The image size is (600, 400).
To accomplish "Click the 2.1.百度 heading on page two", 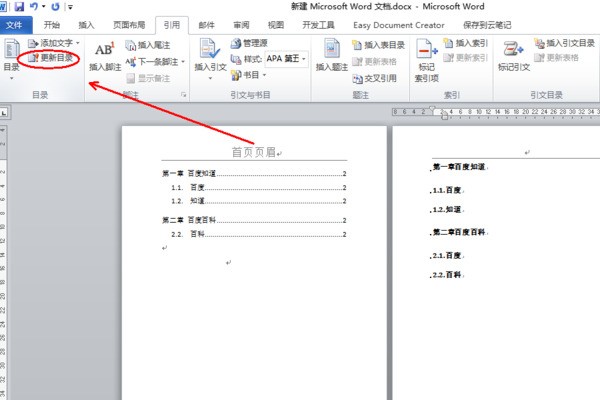I will click(x=447, y=256).
